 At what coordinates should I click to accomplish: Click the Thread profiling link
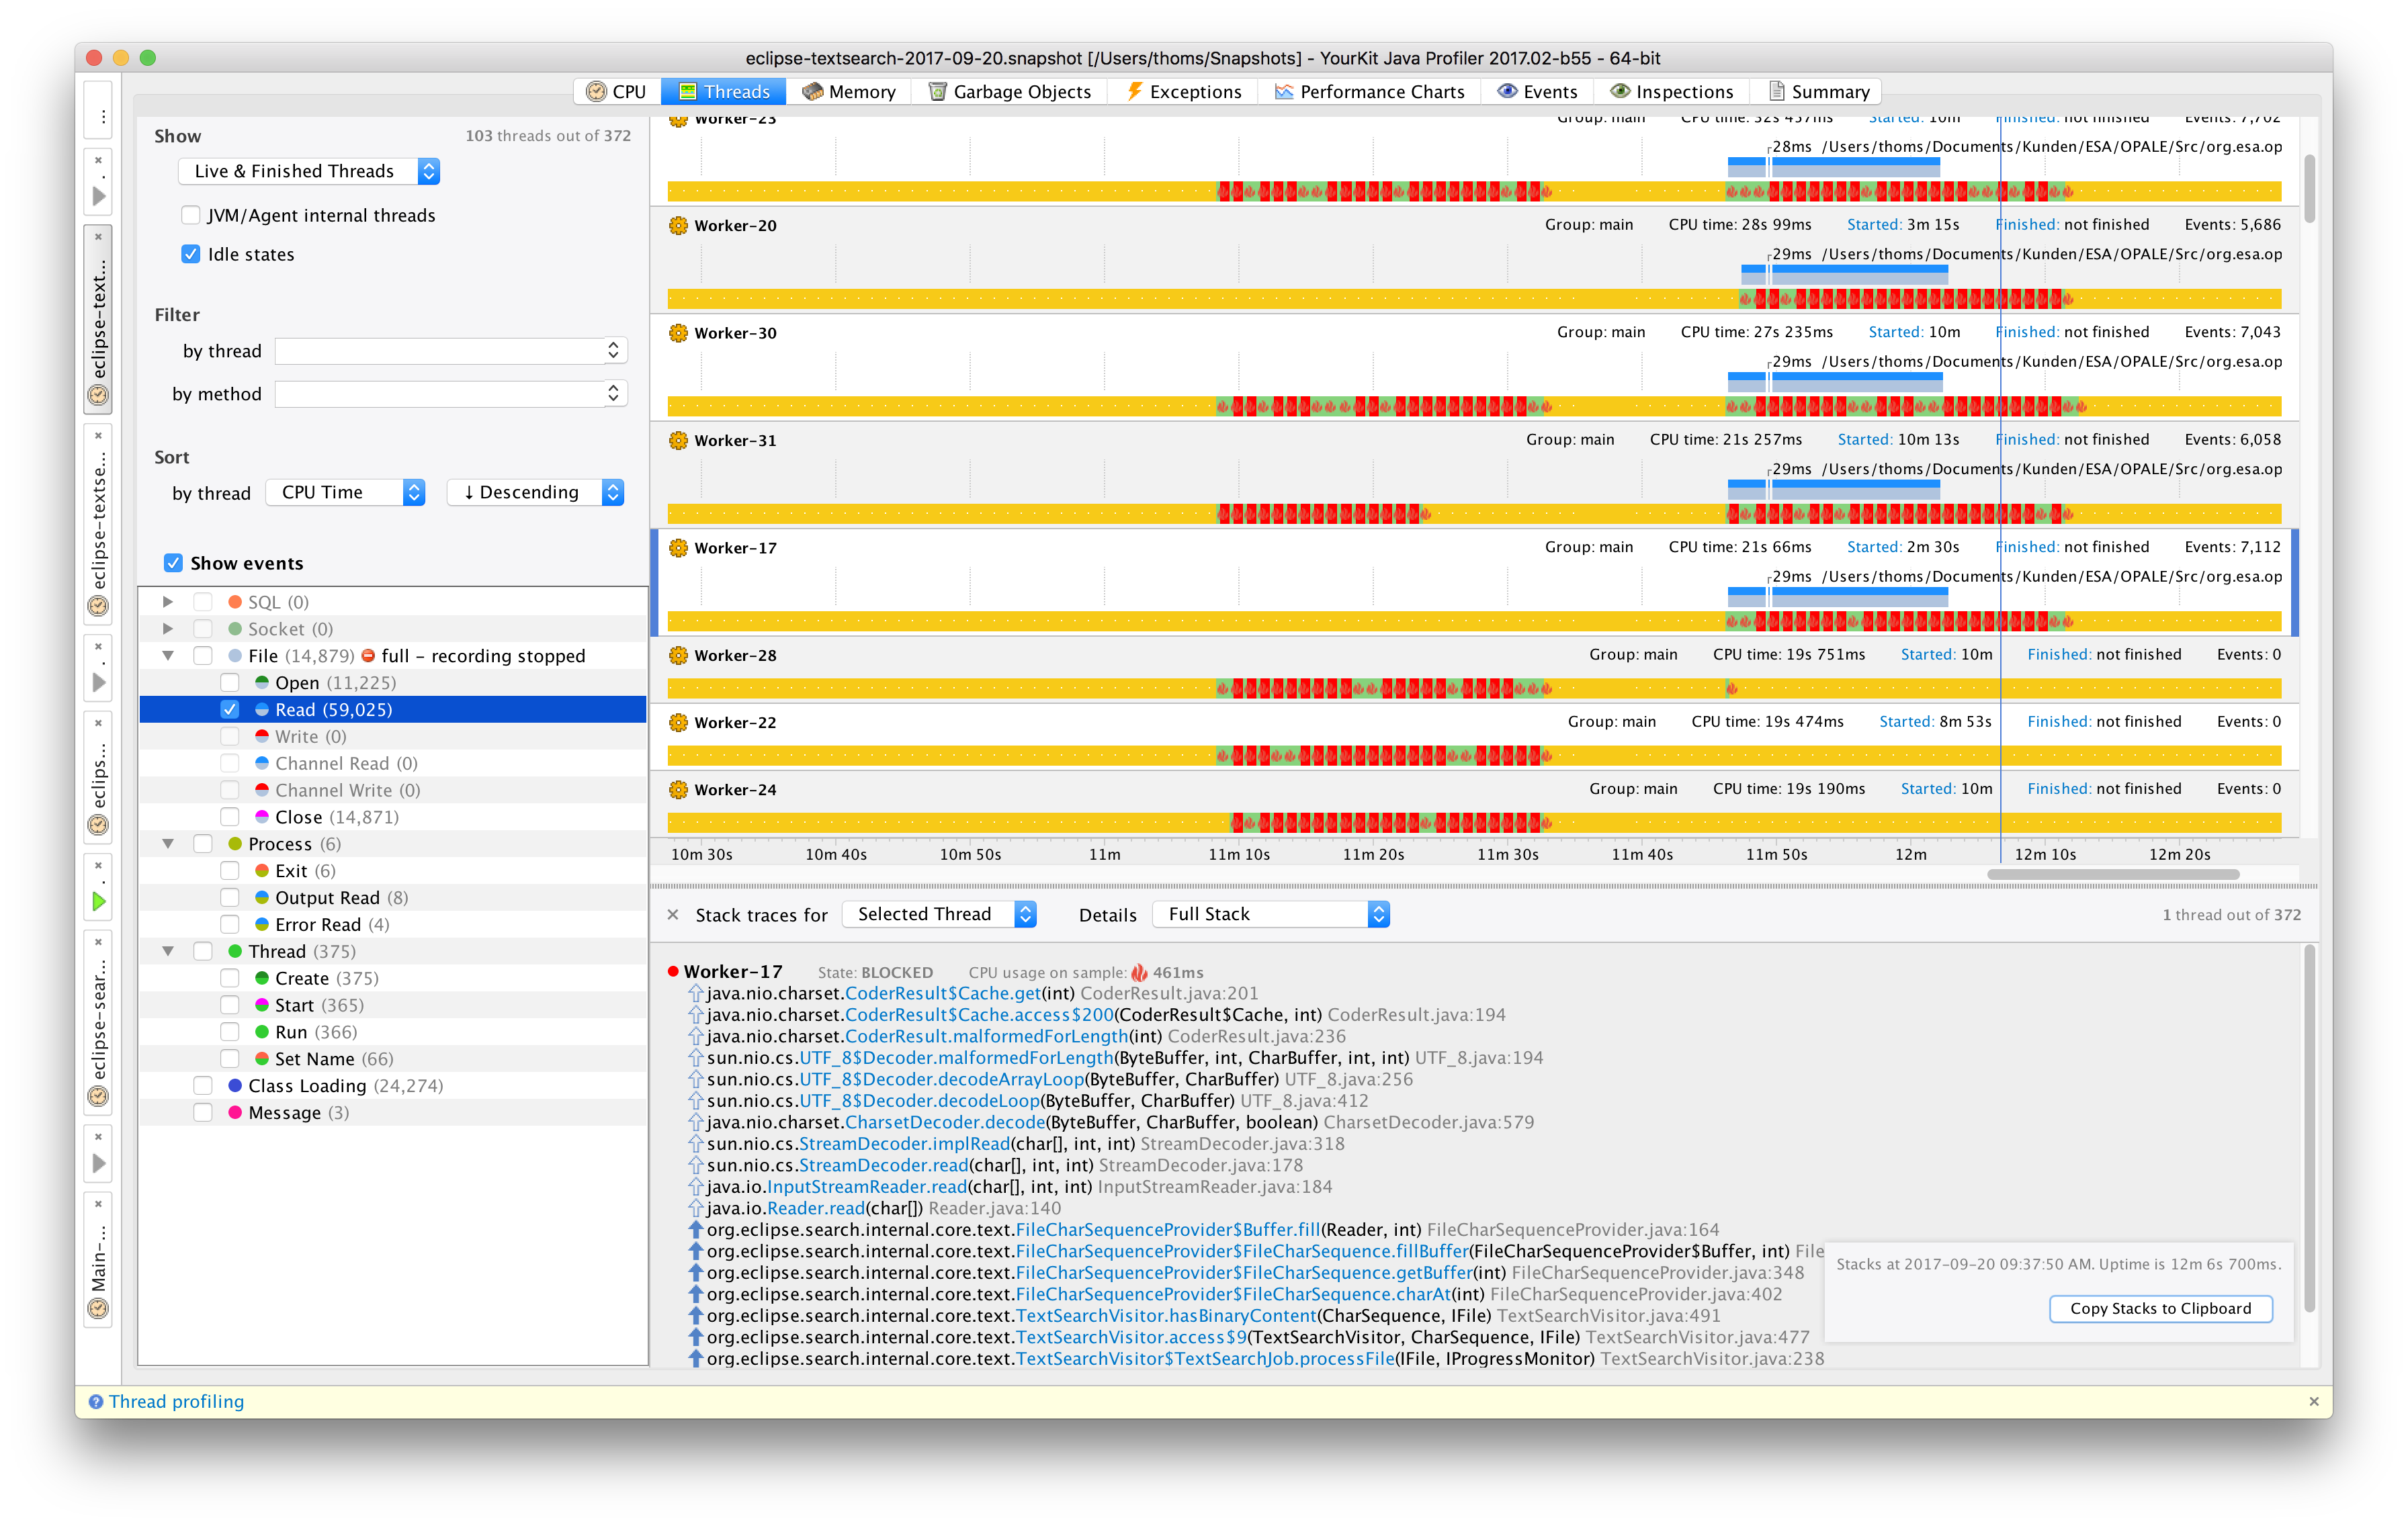click(177, 1402)
